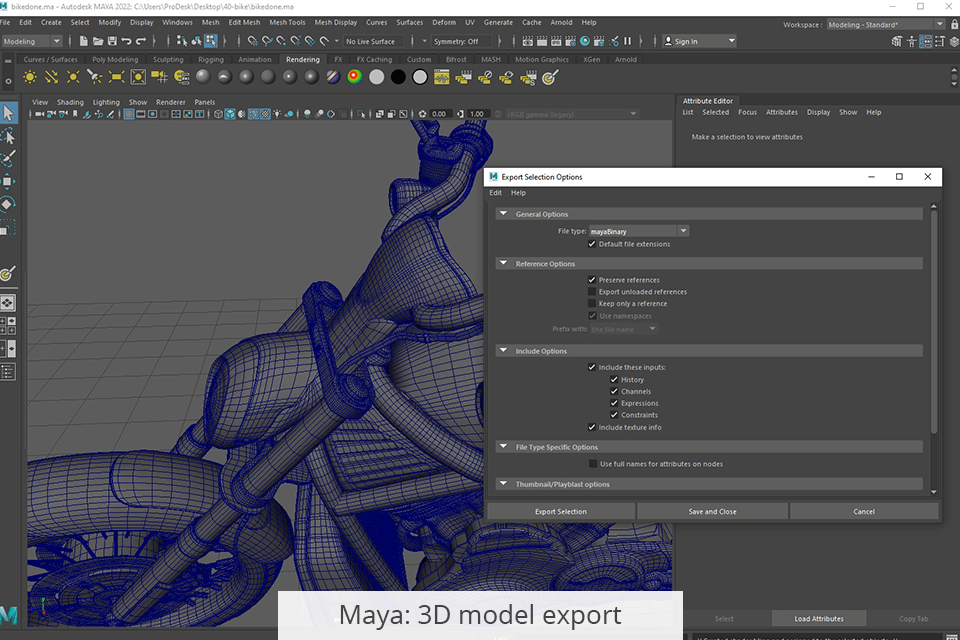
Task: Uncheck Default file extensions
Action: pos(592,244)
